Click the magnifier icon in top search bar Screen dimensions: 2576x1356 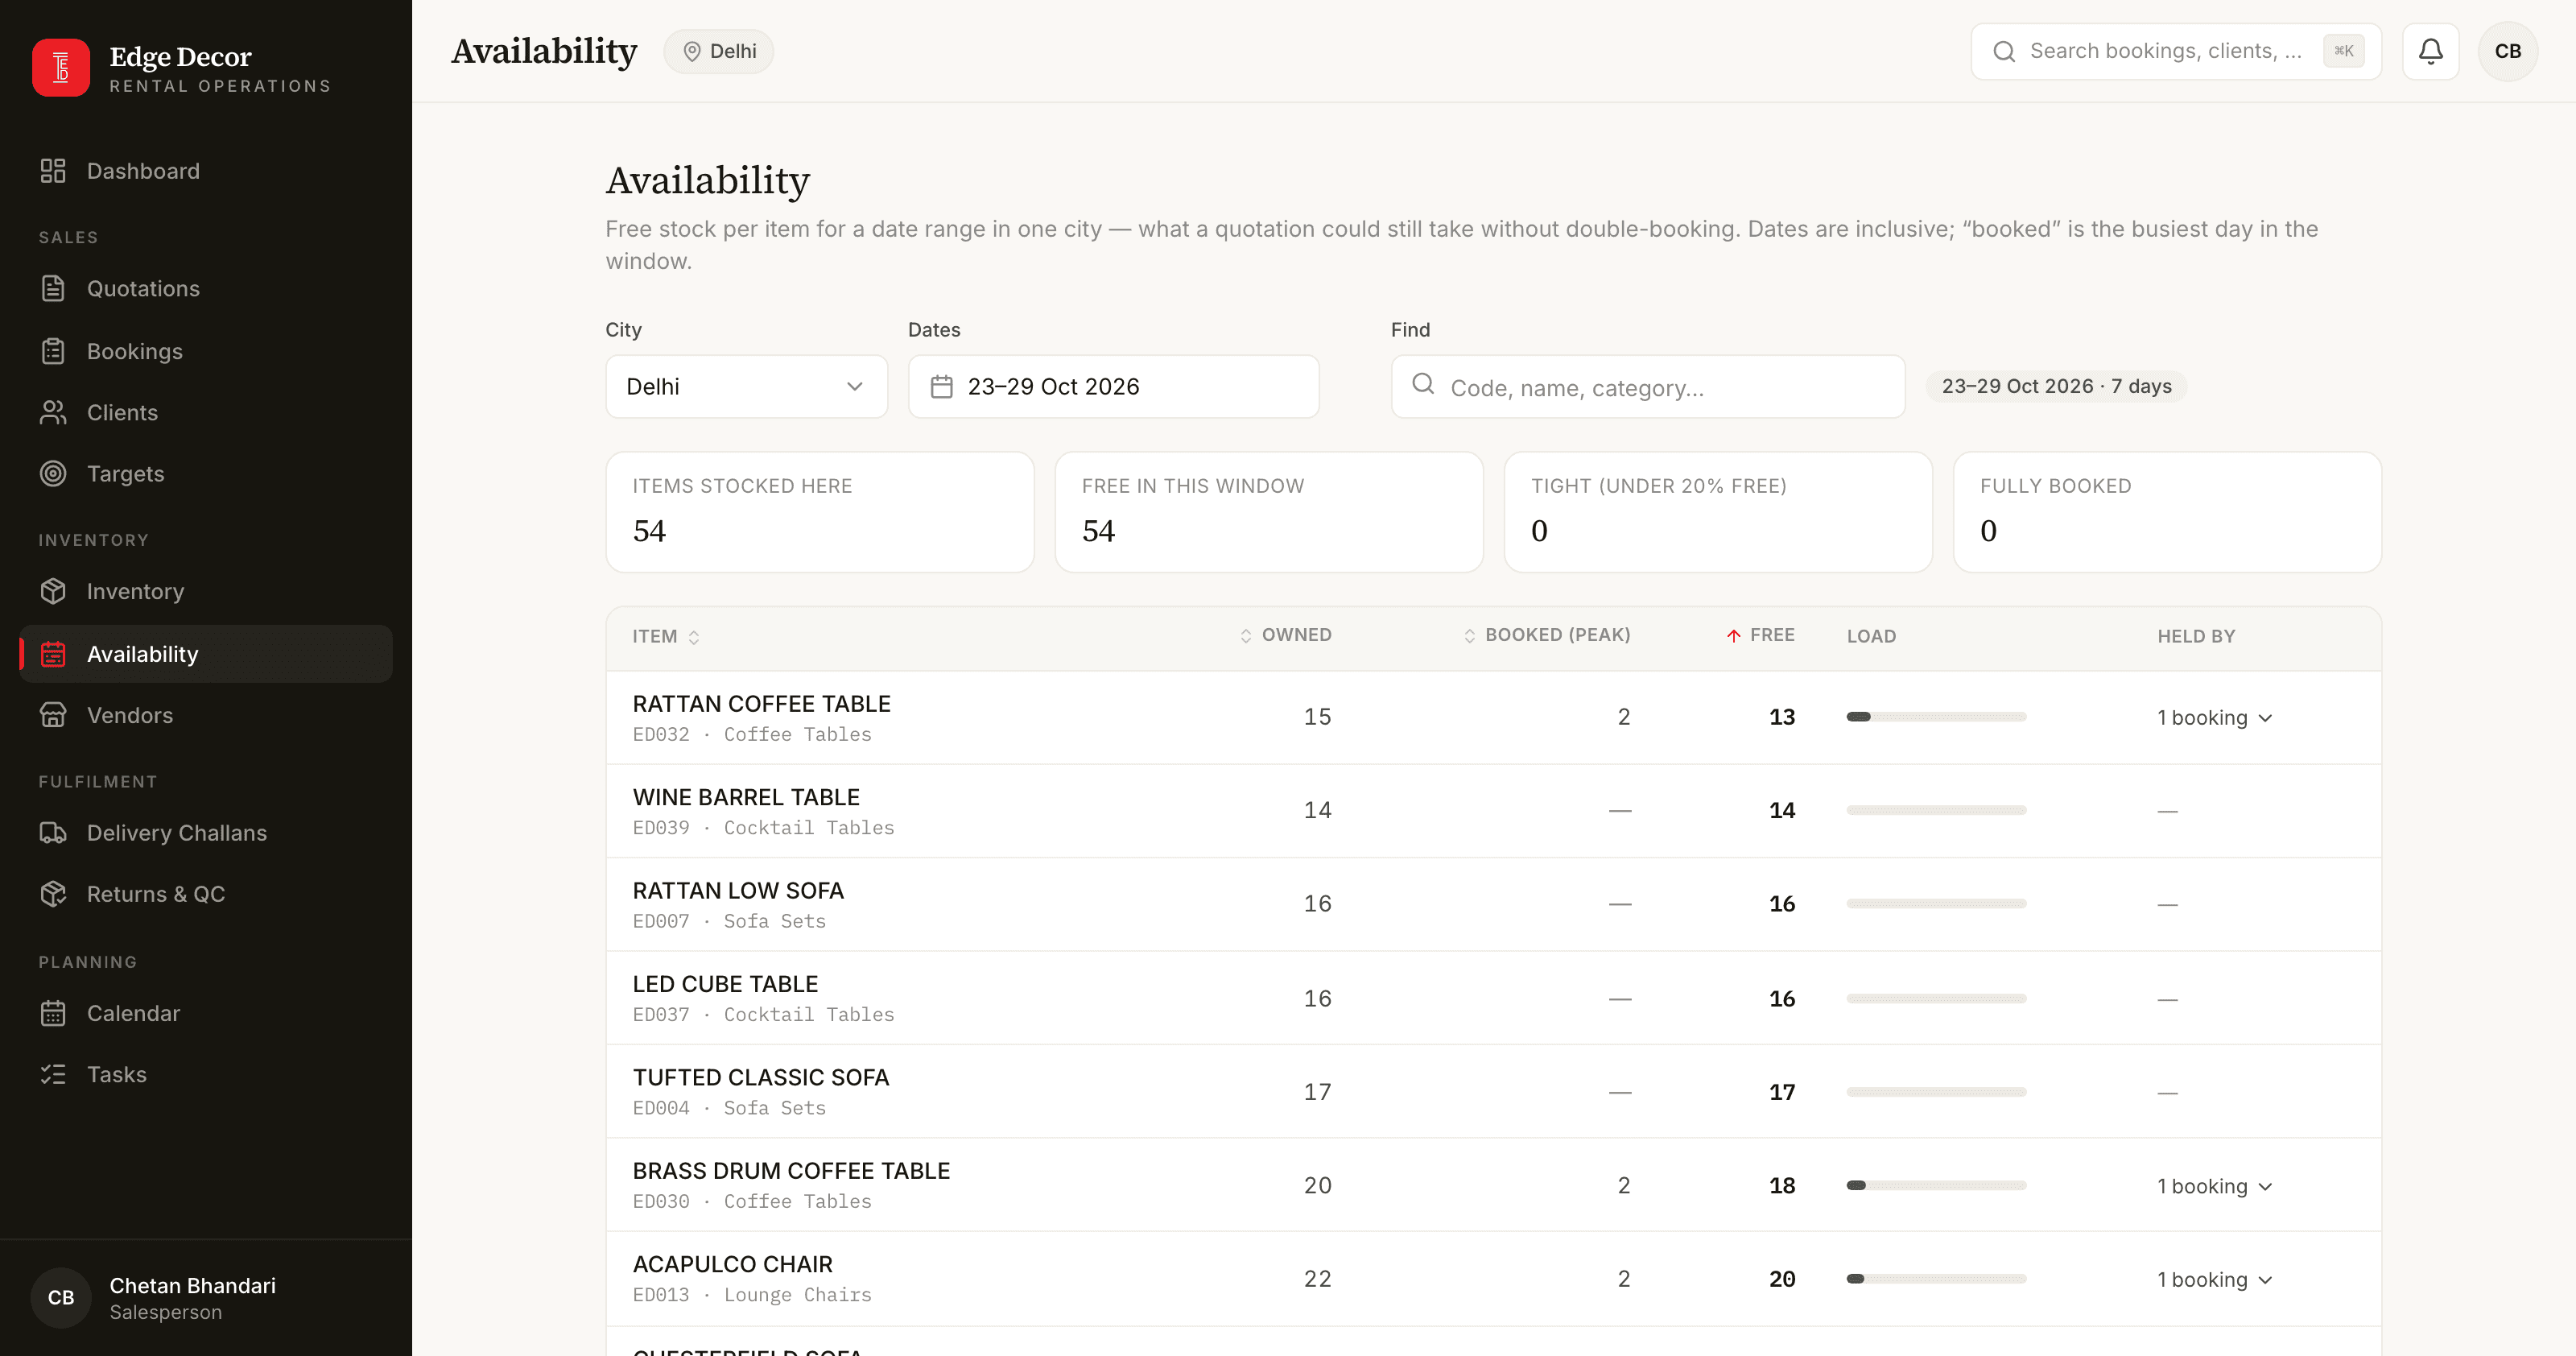(x=2004, y=51)
